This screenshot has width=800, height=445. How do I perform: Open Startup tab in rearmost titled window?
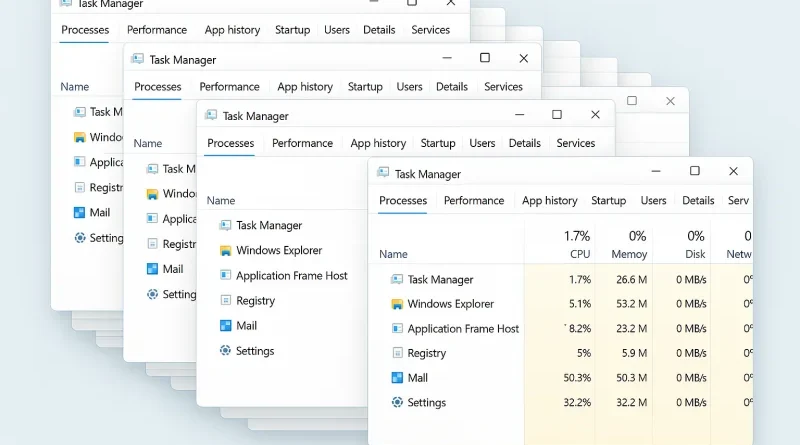point(292,30)
